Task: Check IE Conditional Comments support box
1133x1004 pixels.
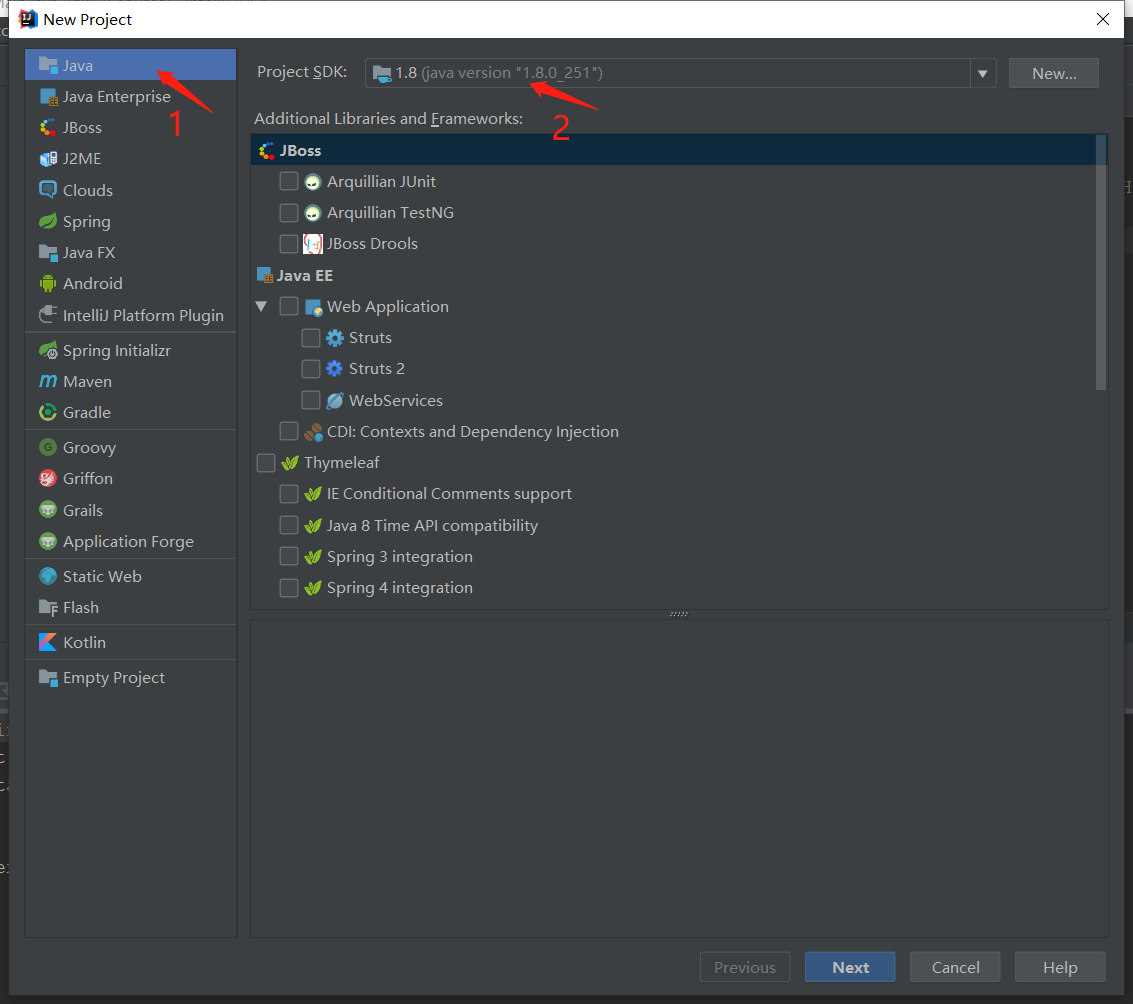Action: (289, 494)
